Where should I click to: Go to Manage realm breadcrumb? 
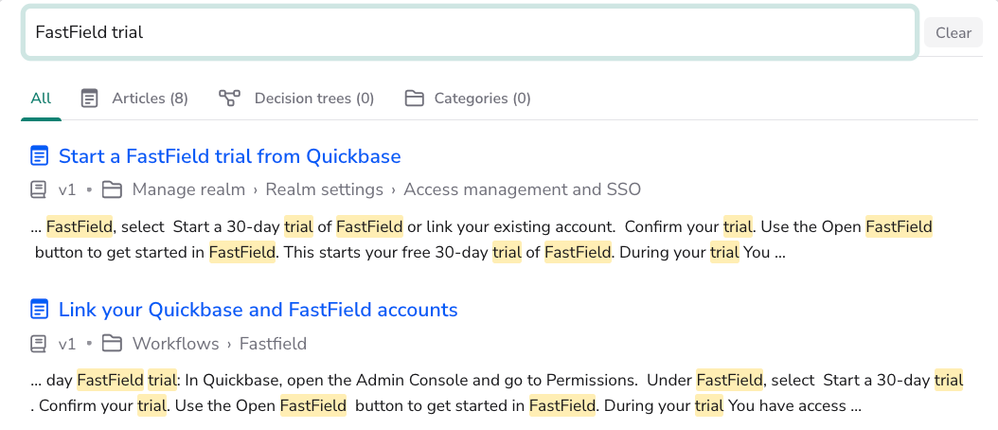click(x=188, y=190)
